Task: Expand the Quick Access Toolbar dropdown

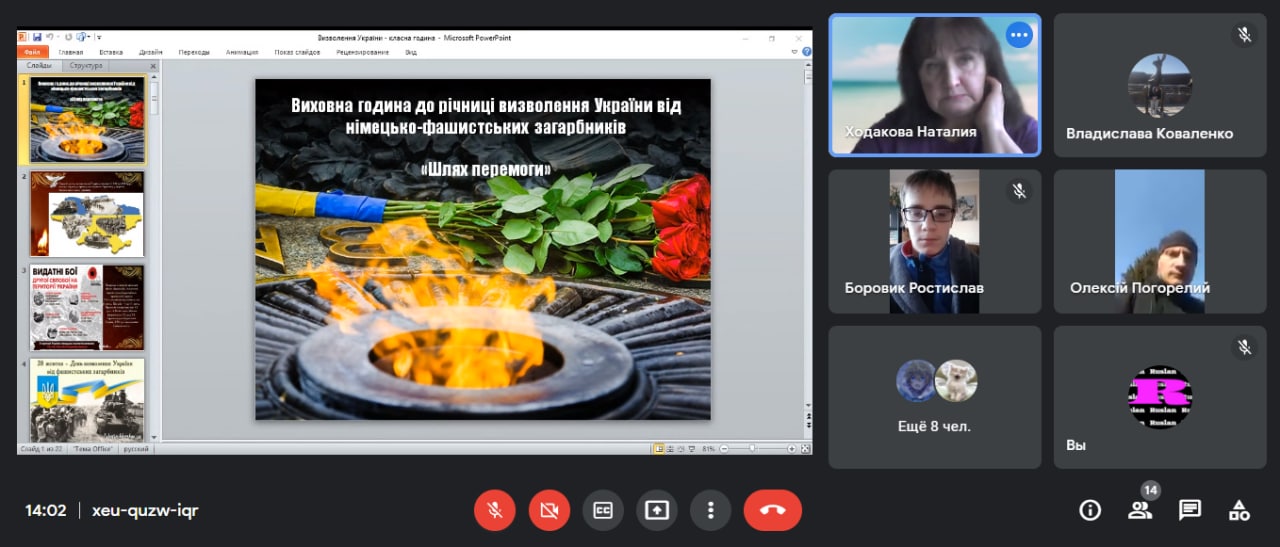Action: [x=99, y=37]
